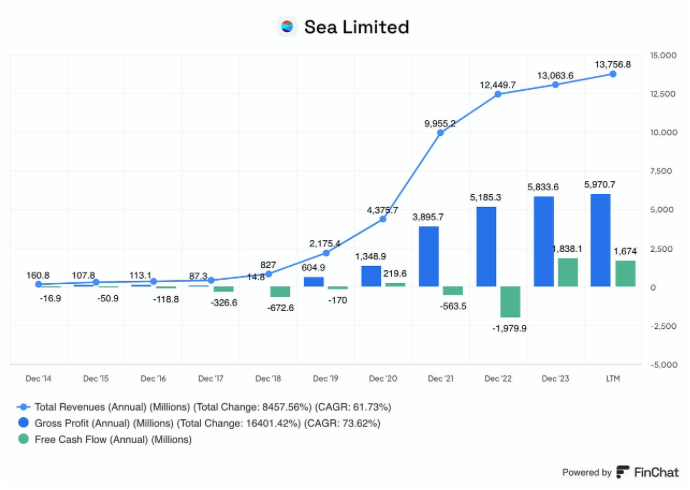Select the Dec '21 revenue point 9,955.2
This screenshot has width=690, height=490.
(440, 132)
